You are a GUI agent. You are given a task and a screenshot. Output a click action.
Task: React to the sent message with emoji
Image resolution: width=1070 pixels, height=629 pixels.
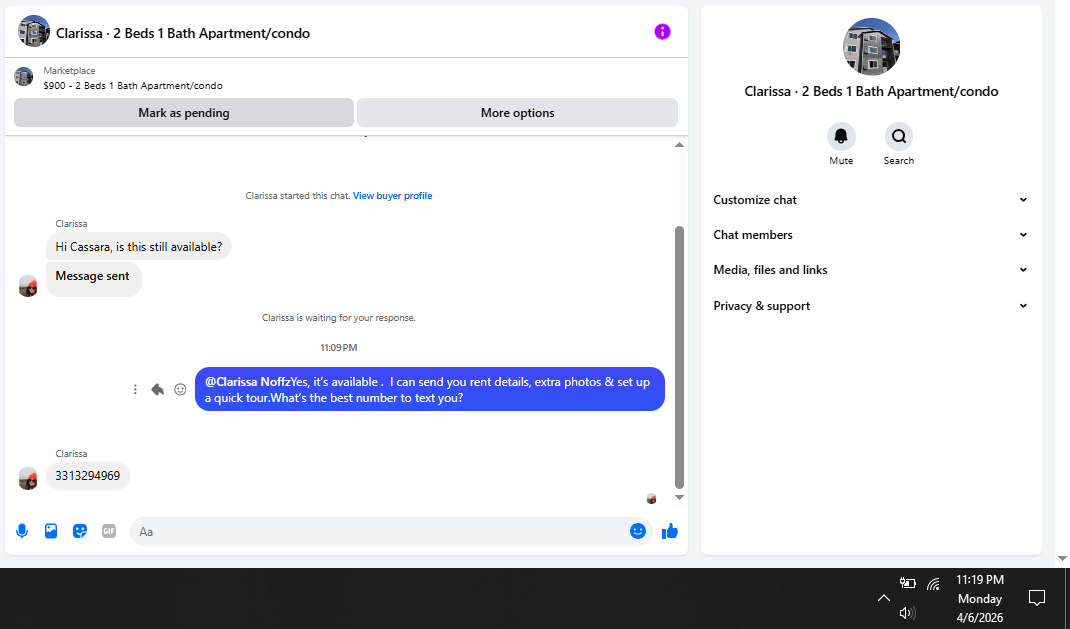[180, 390]
